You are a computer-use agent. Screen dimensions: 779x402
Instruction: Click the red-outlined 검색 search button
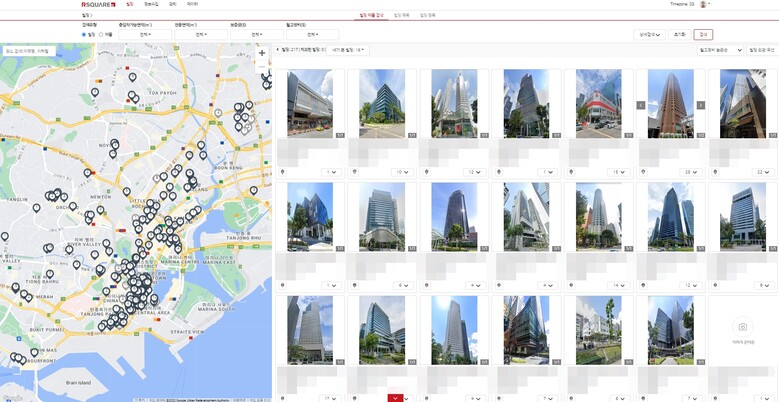pos(703,34)
